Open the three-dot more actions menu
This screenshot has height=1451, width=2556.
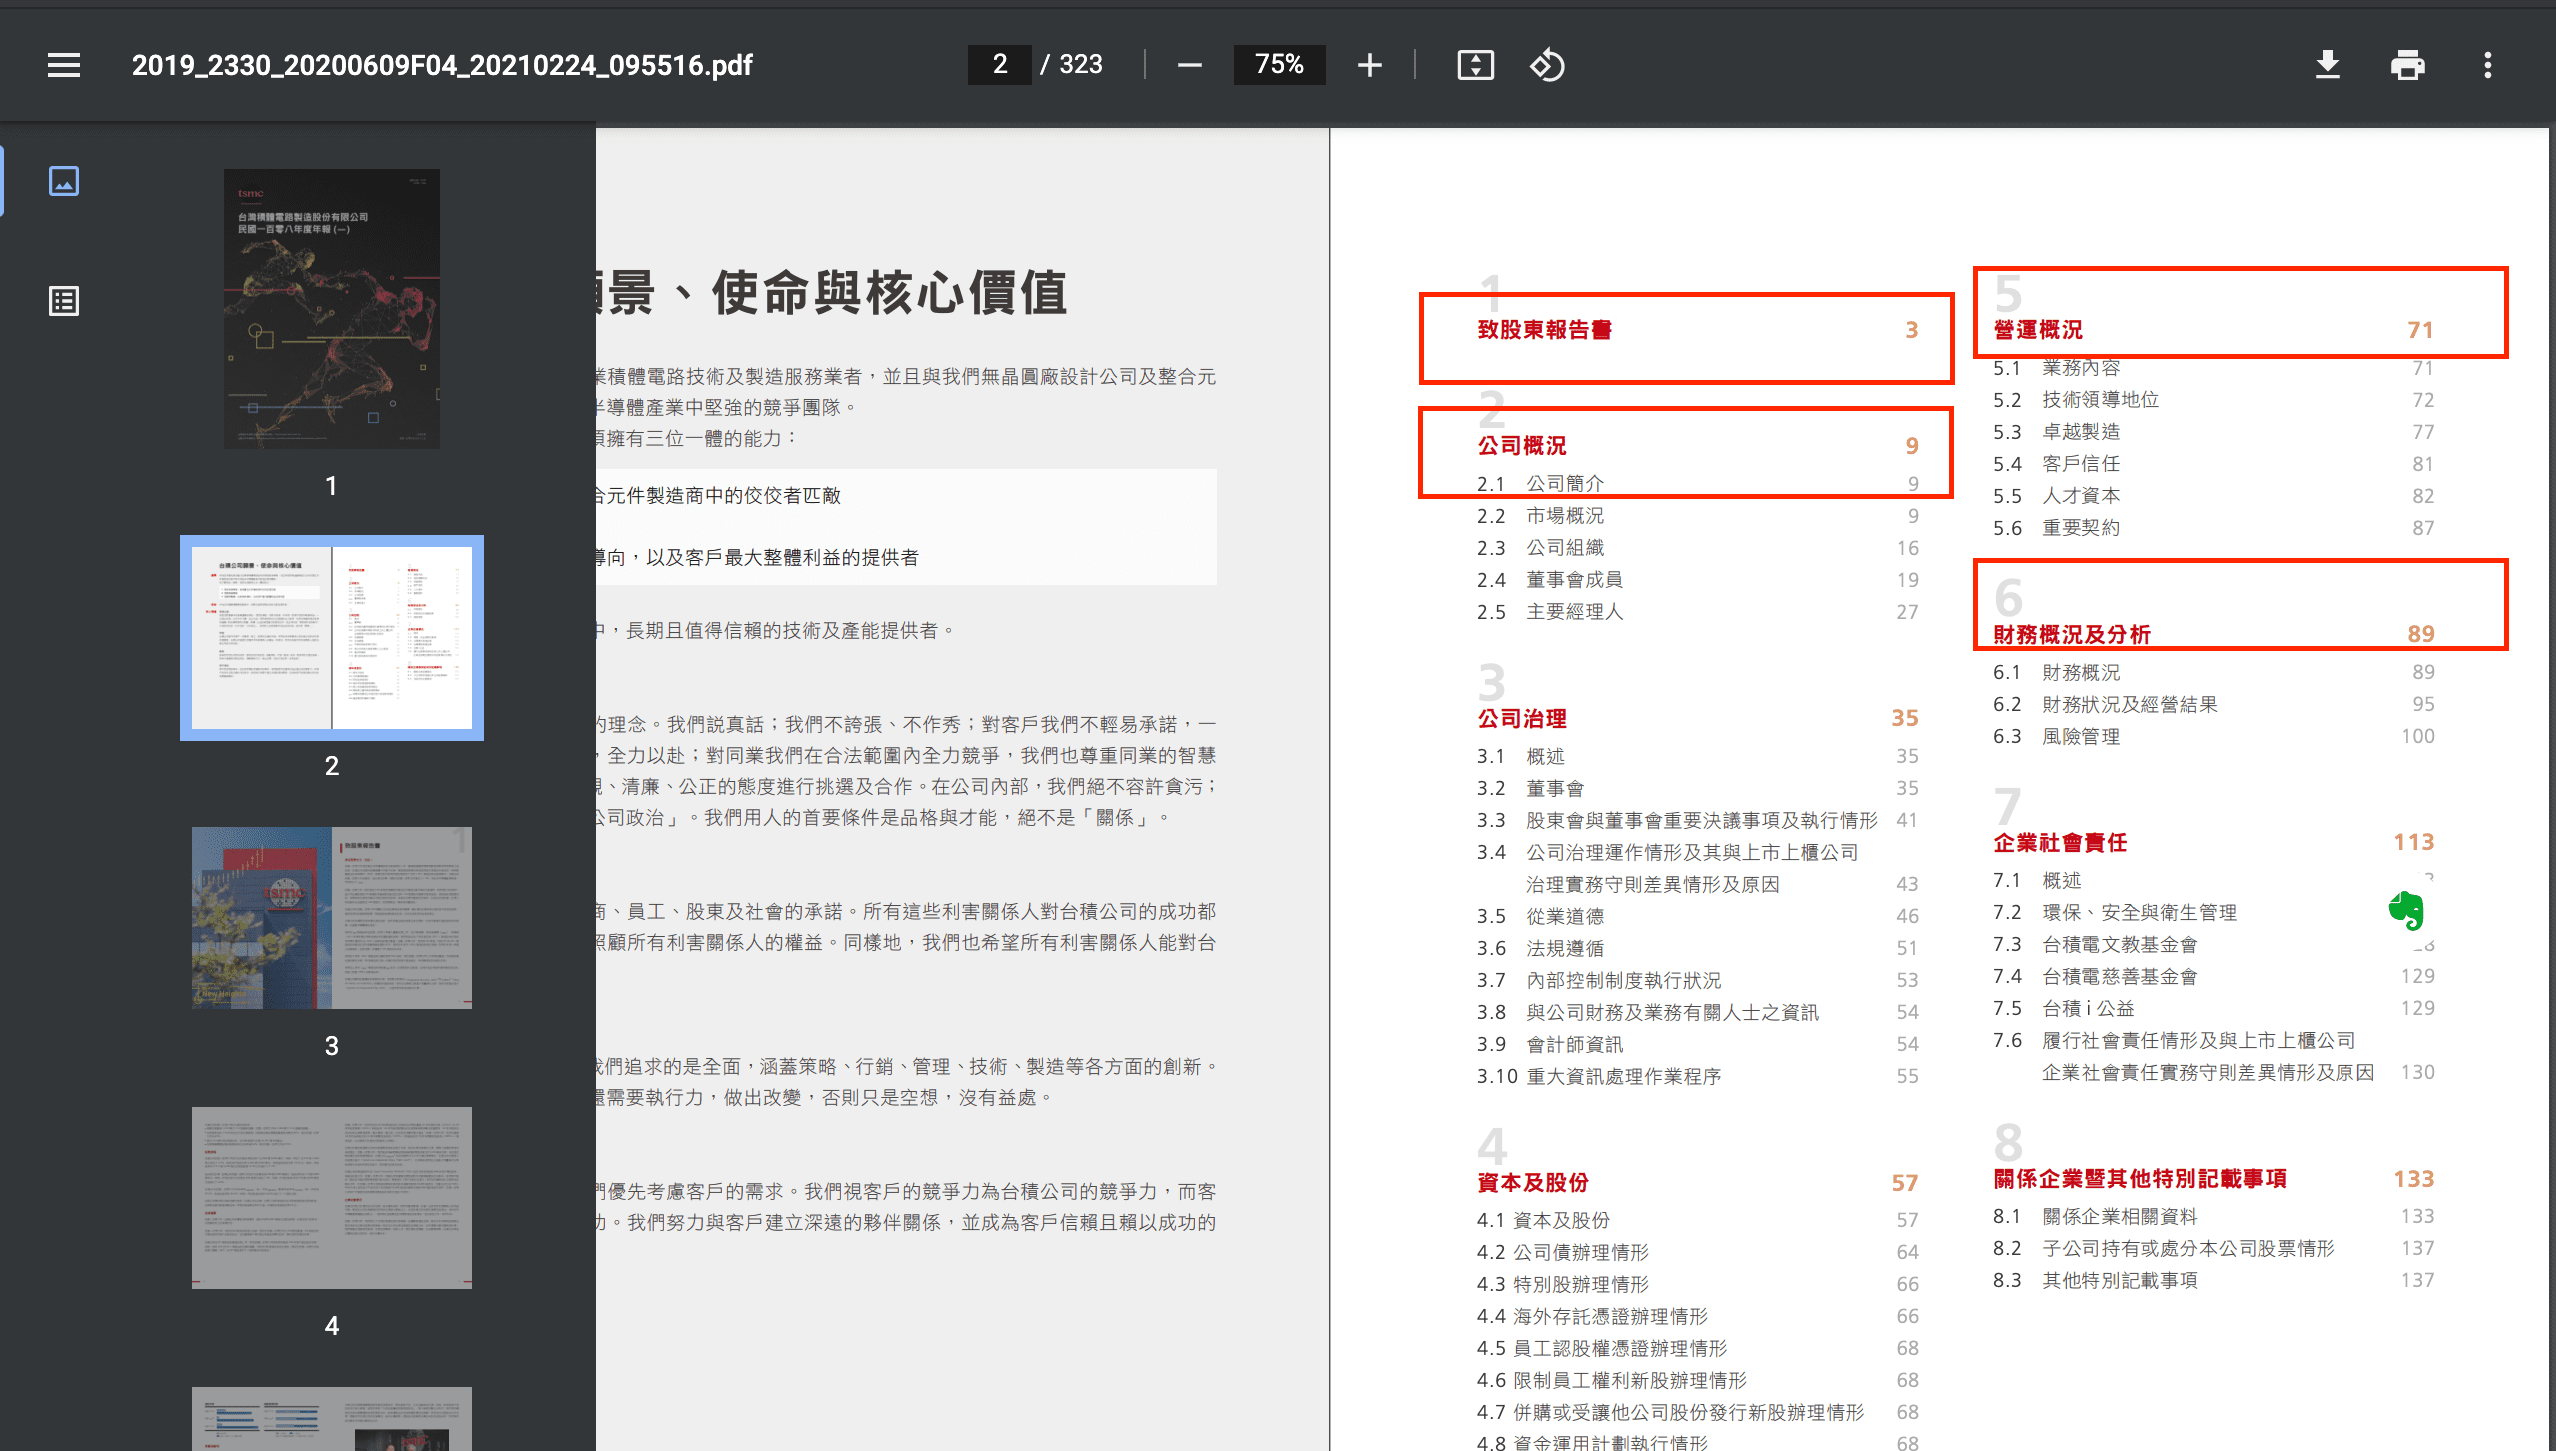(2487, 65)
